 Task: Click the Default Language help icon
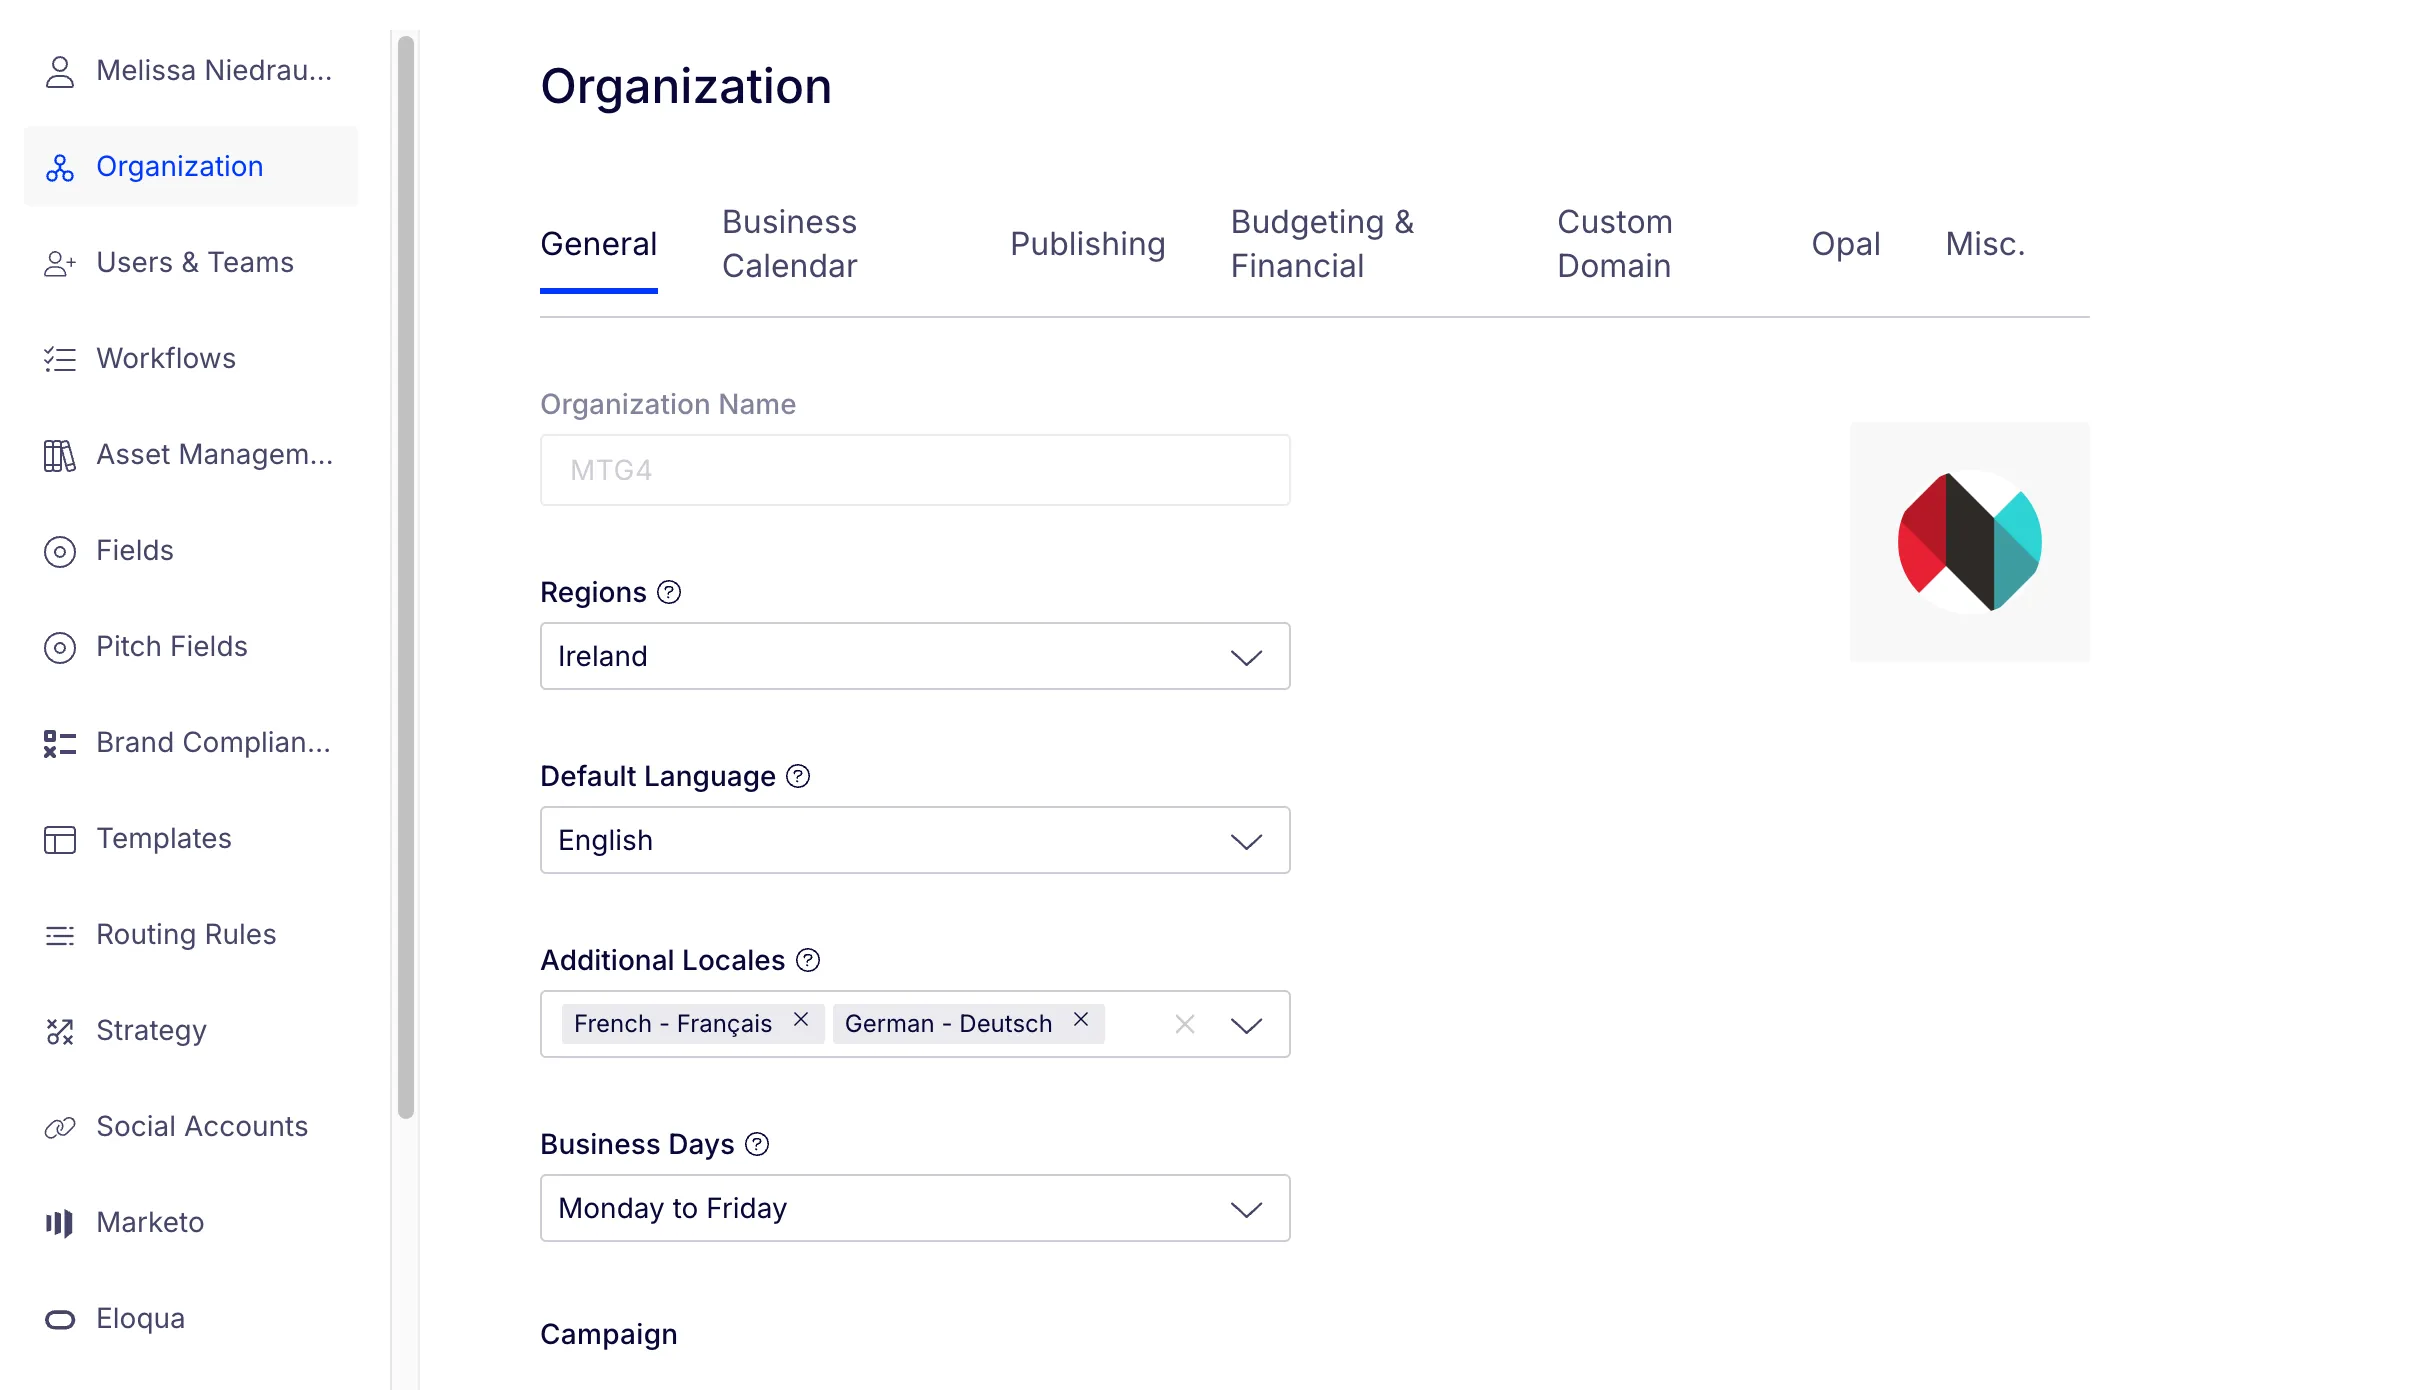pyautogui.click(x=798, y=776)
